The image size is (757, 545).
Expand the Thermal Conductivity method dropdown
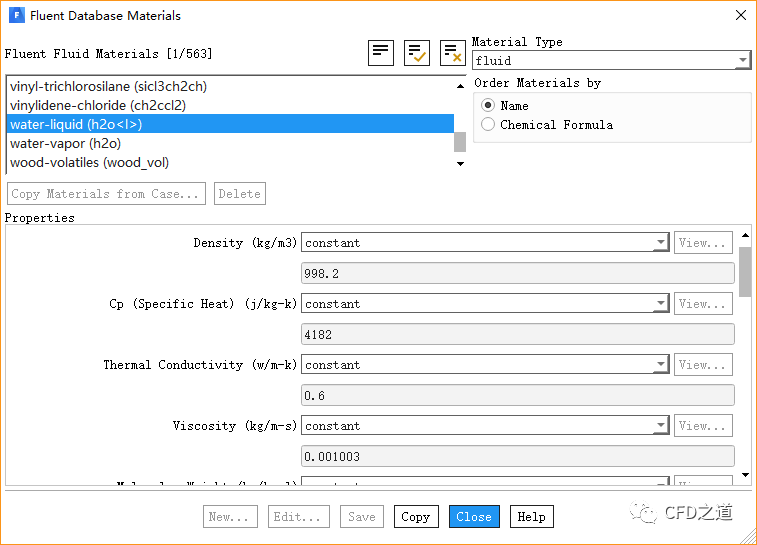pos(660,365)
